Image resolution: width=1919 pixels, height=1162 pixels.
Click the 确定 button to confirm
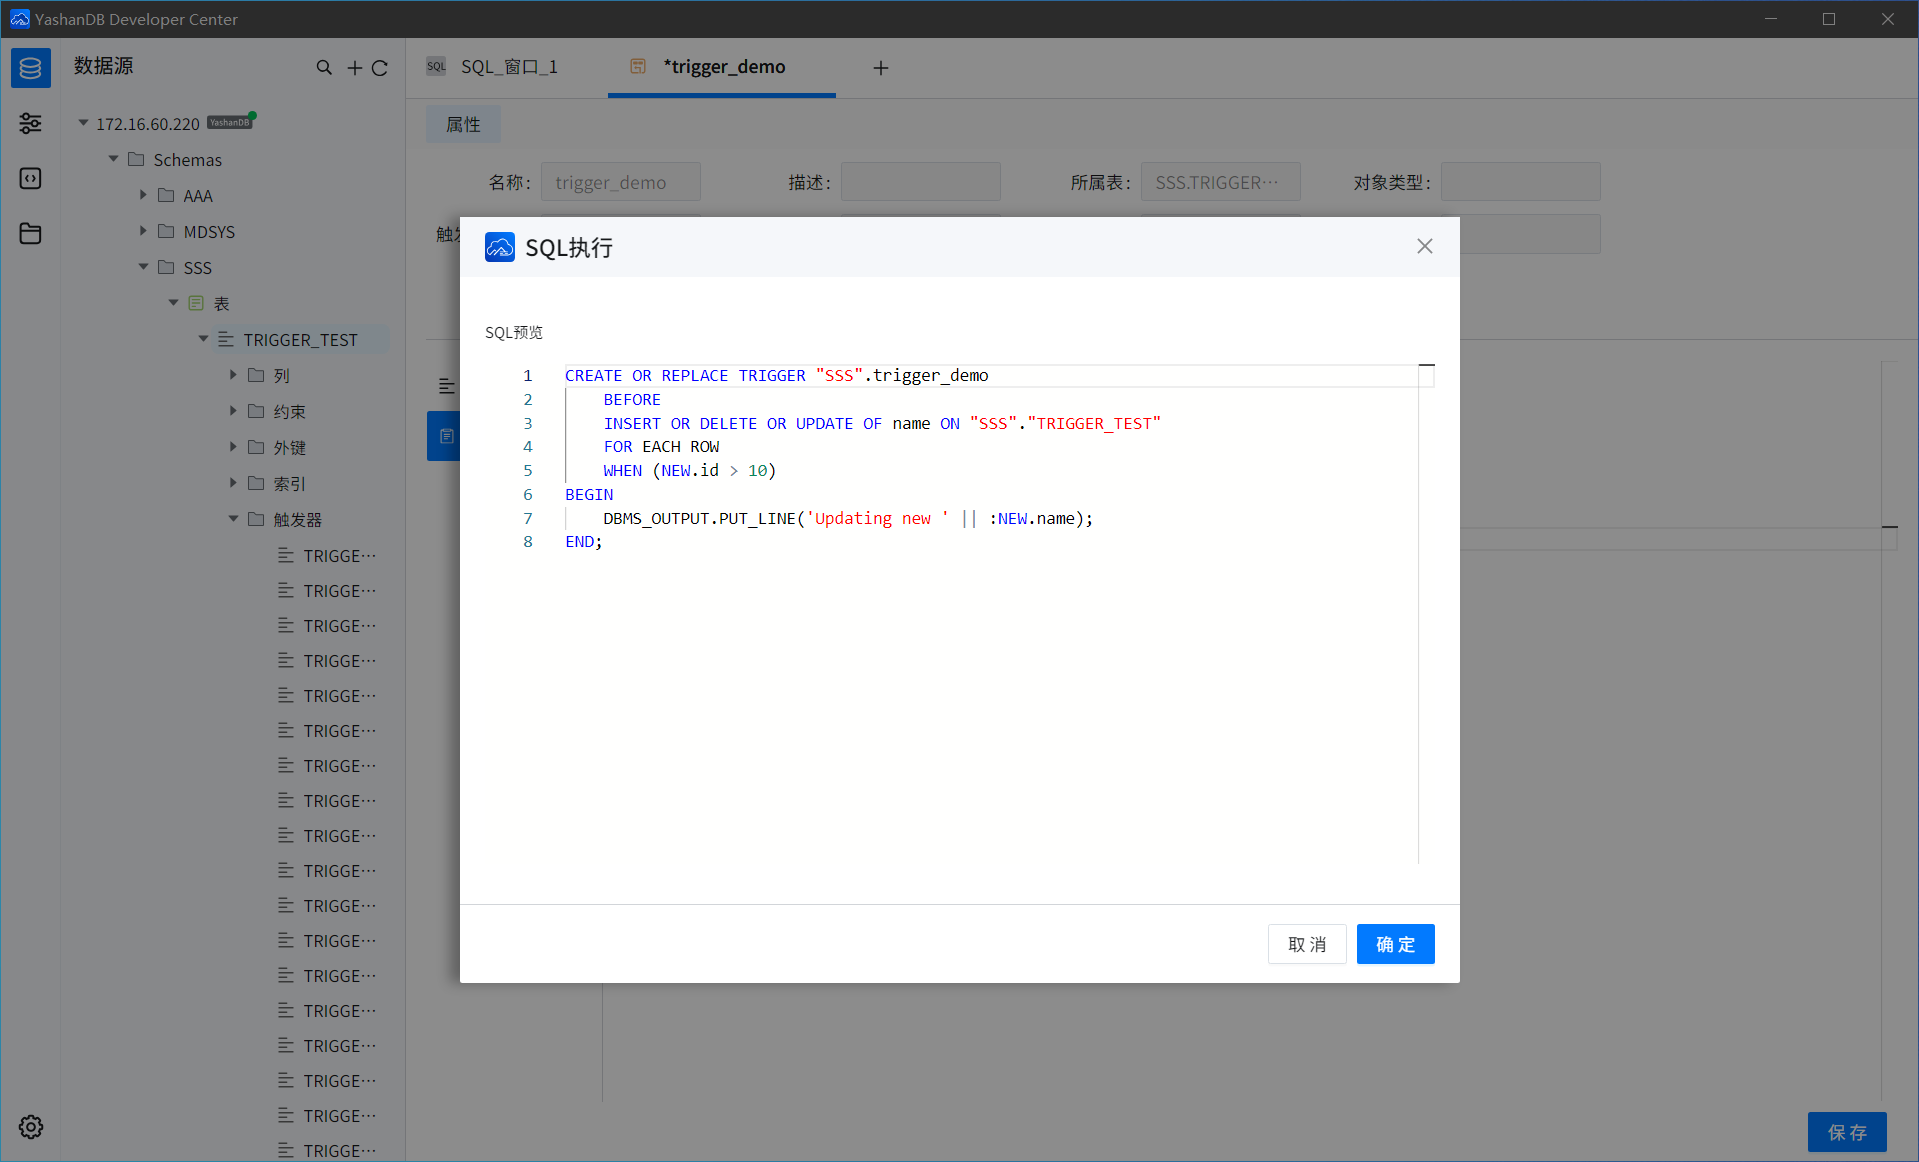pos(1395,944)
